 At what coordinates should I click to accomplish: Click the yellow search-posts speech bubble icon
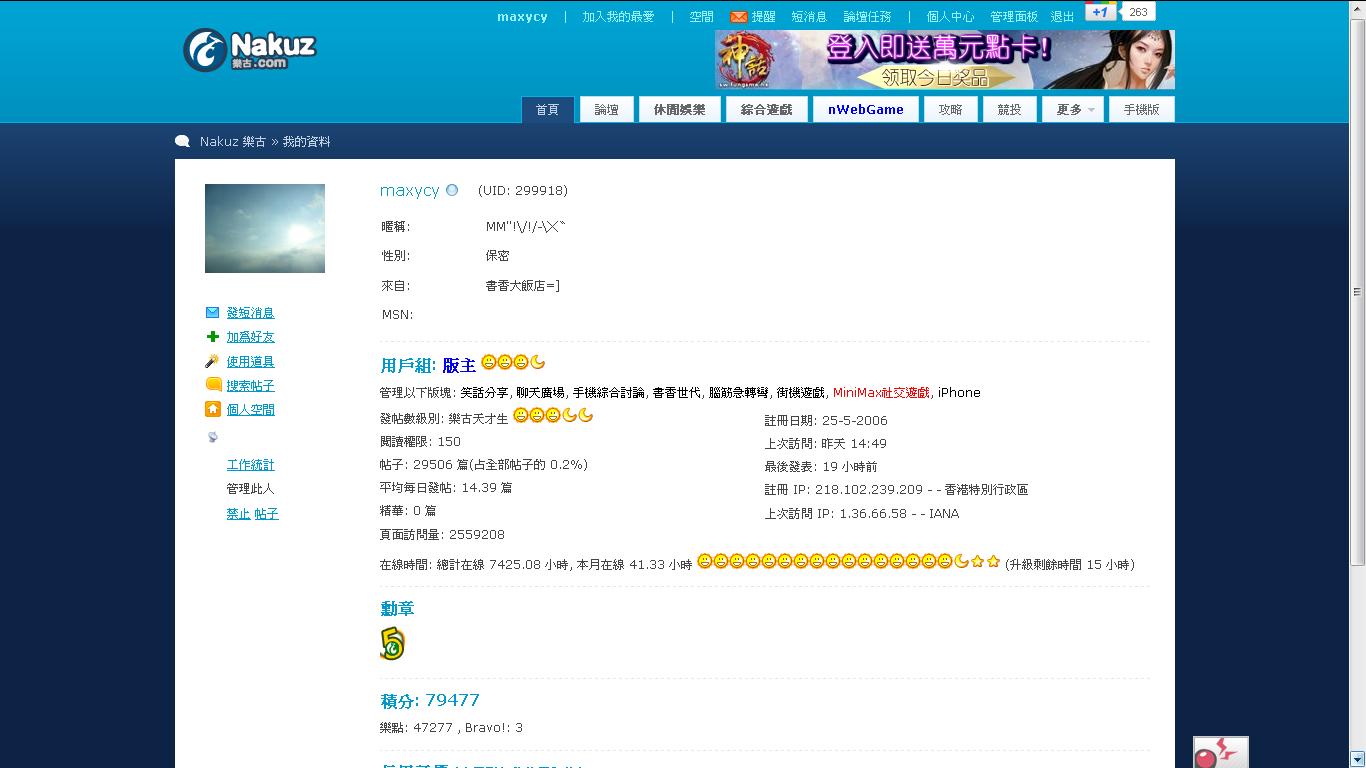pyautogui.click(x=213, y=384)
